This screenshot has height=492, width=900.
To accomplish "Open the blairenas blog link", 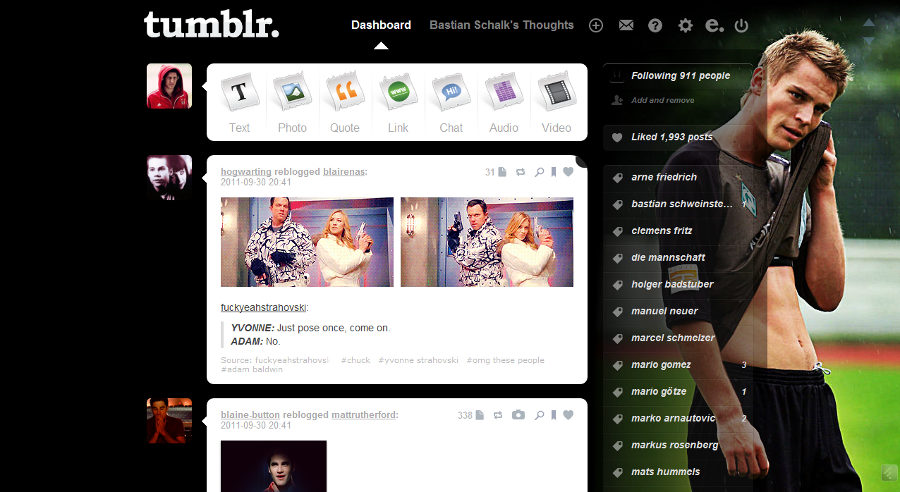I will (344, 172).
